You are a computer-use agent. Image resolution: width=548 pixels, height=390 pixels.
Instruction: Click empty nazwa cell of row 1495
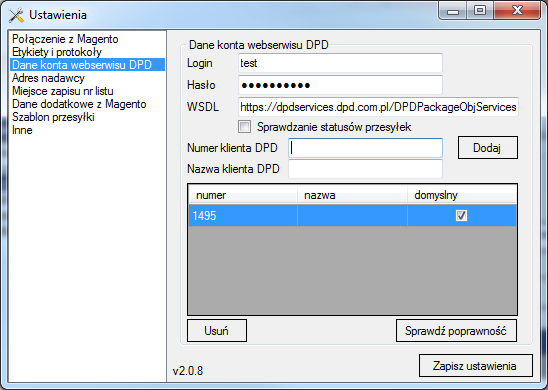click(352, 215)
